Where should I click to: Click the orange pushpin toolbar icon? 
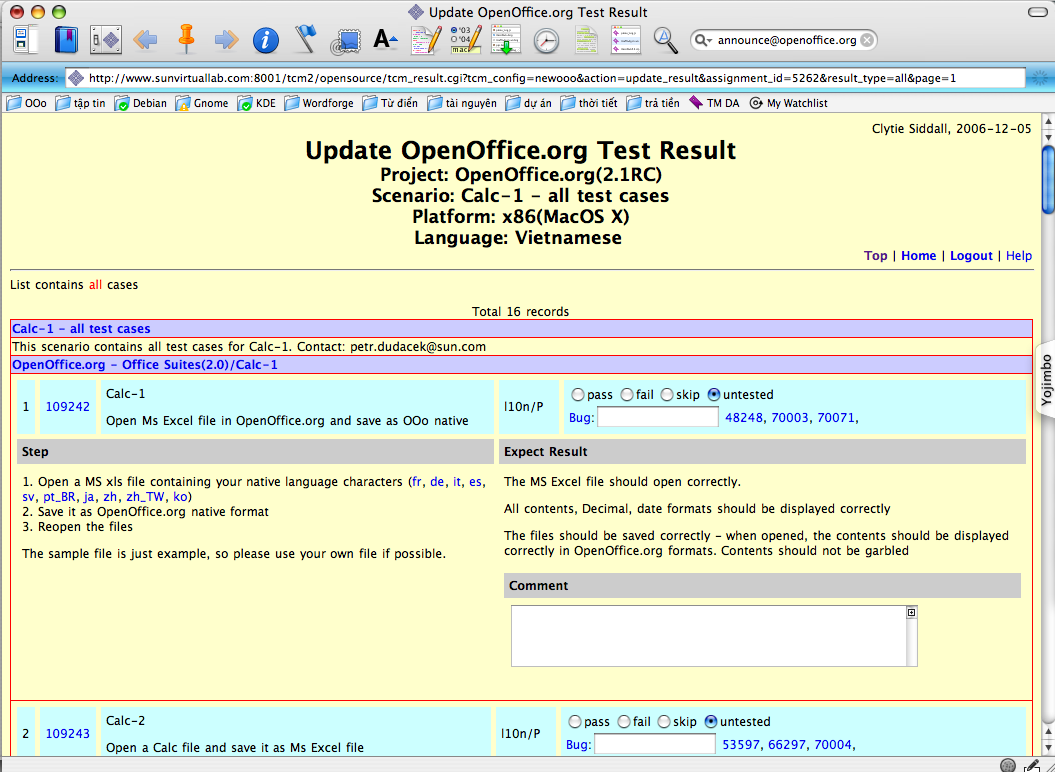pyautogui.click(x=186, y=38)
